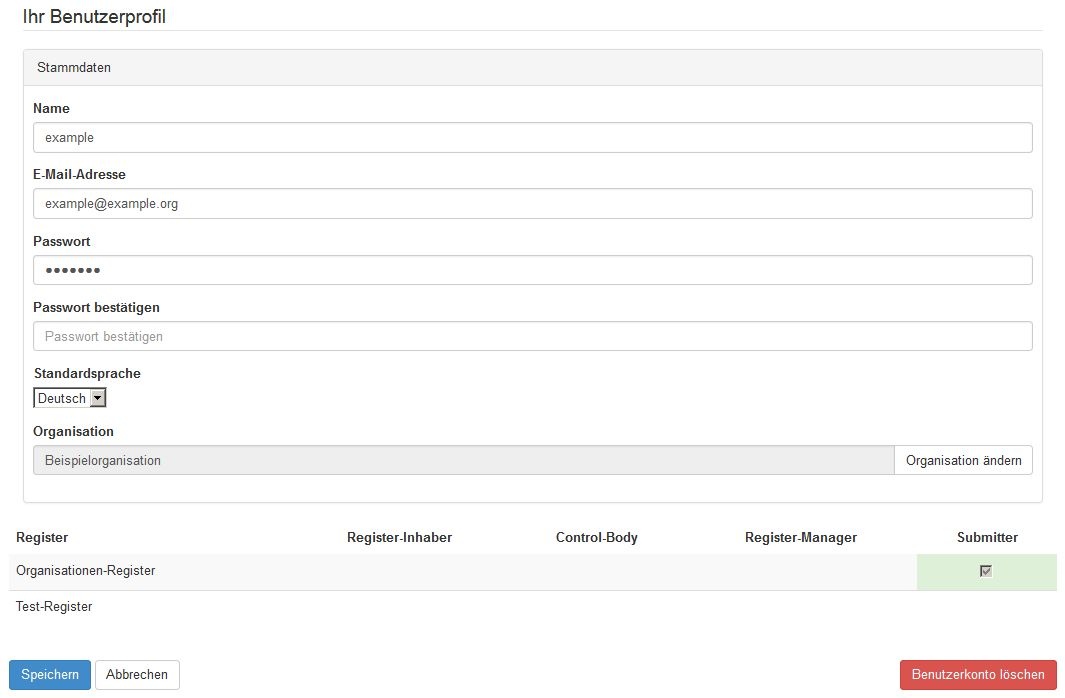Image resolution: width=1065 pixels, height=698 pixels.
Task: Click the red Benutzerkonto löschen button
Action: 977,675
